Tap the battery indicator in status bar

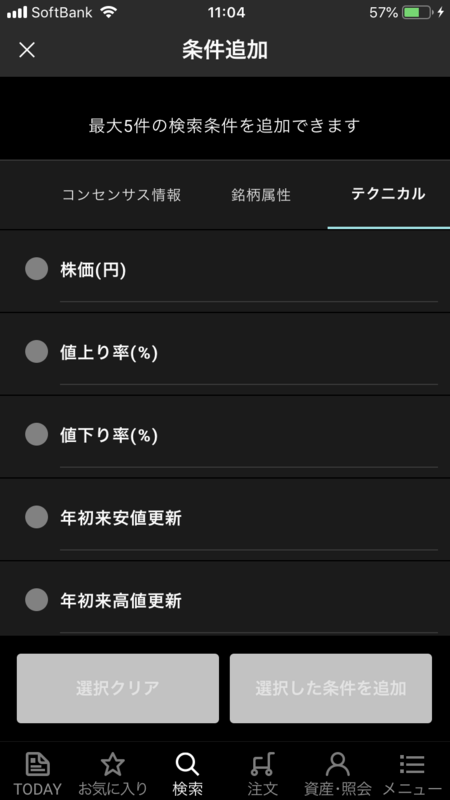417,12
